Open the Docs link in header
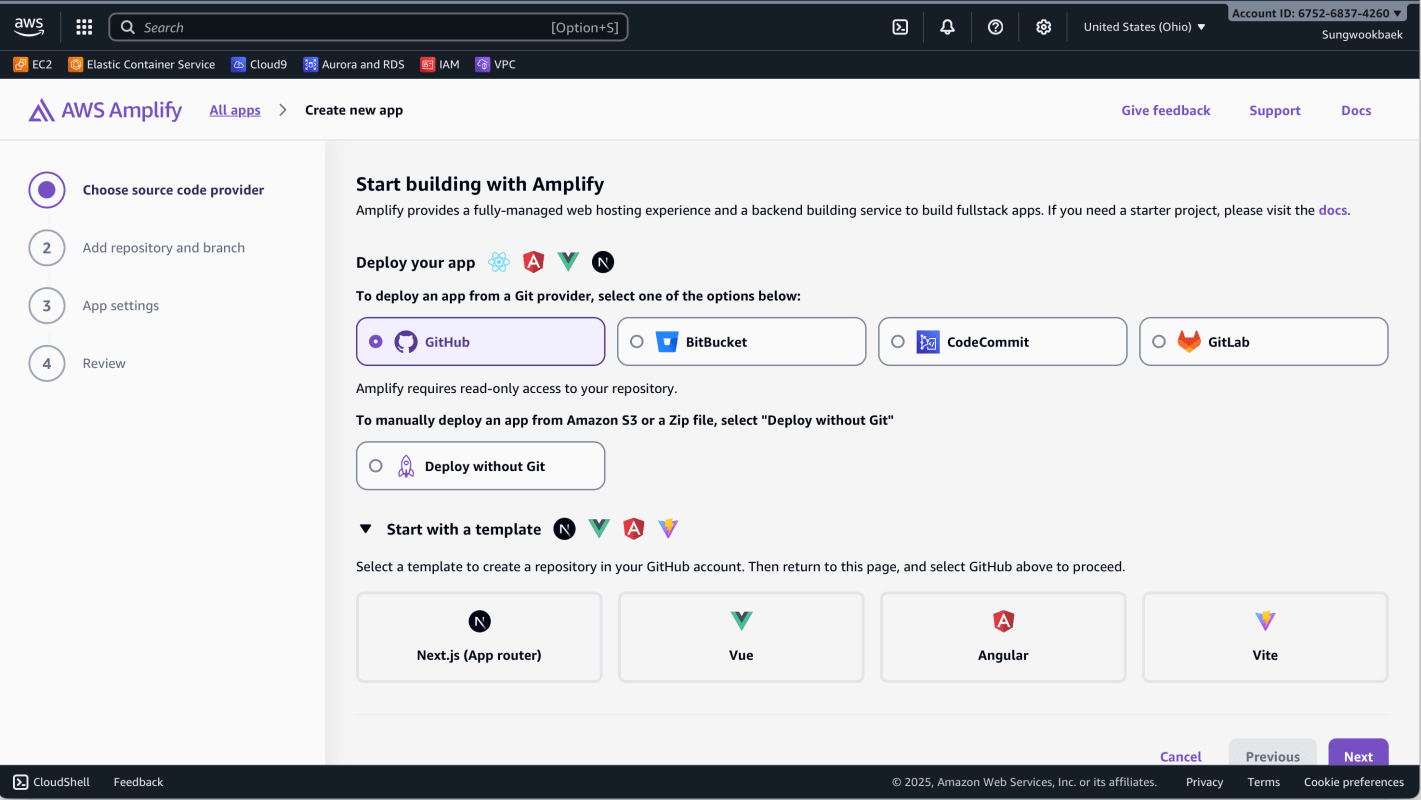This screenshot has height=800, width=1421. [1355, 110]
